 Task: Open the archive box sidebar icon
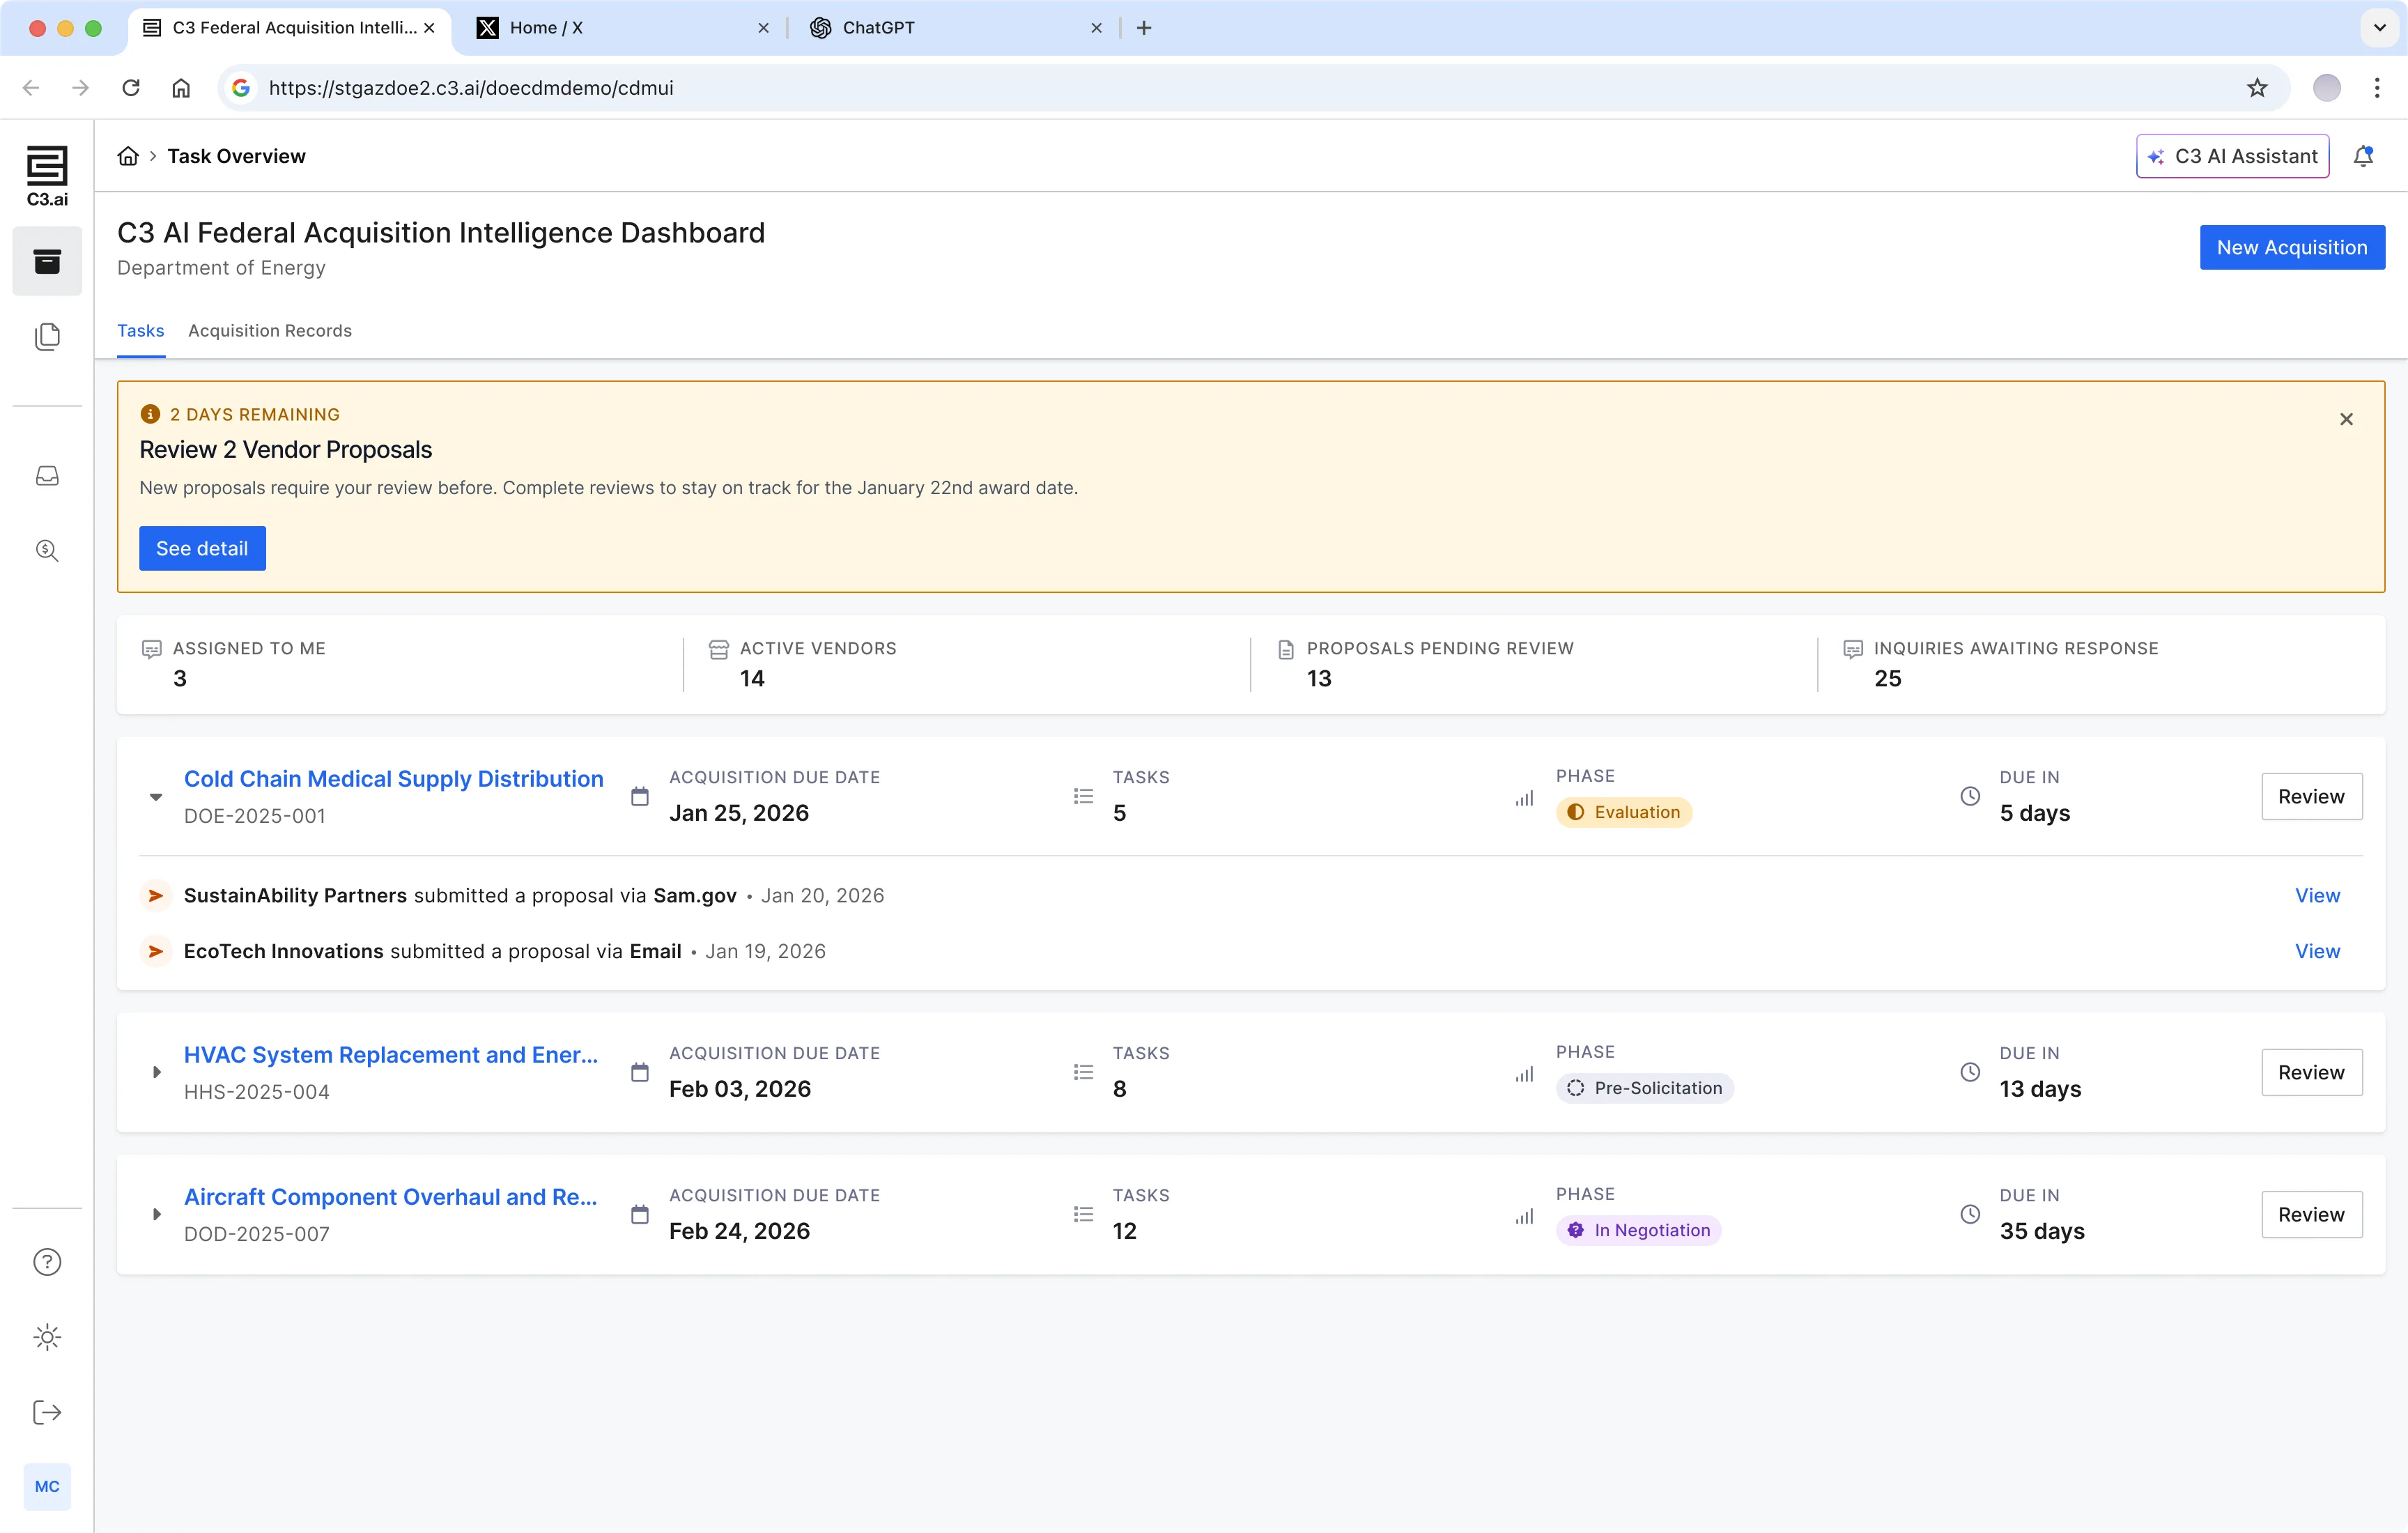[x=47, y=262]
